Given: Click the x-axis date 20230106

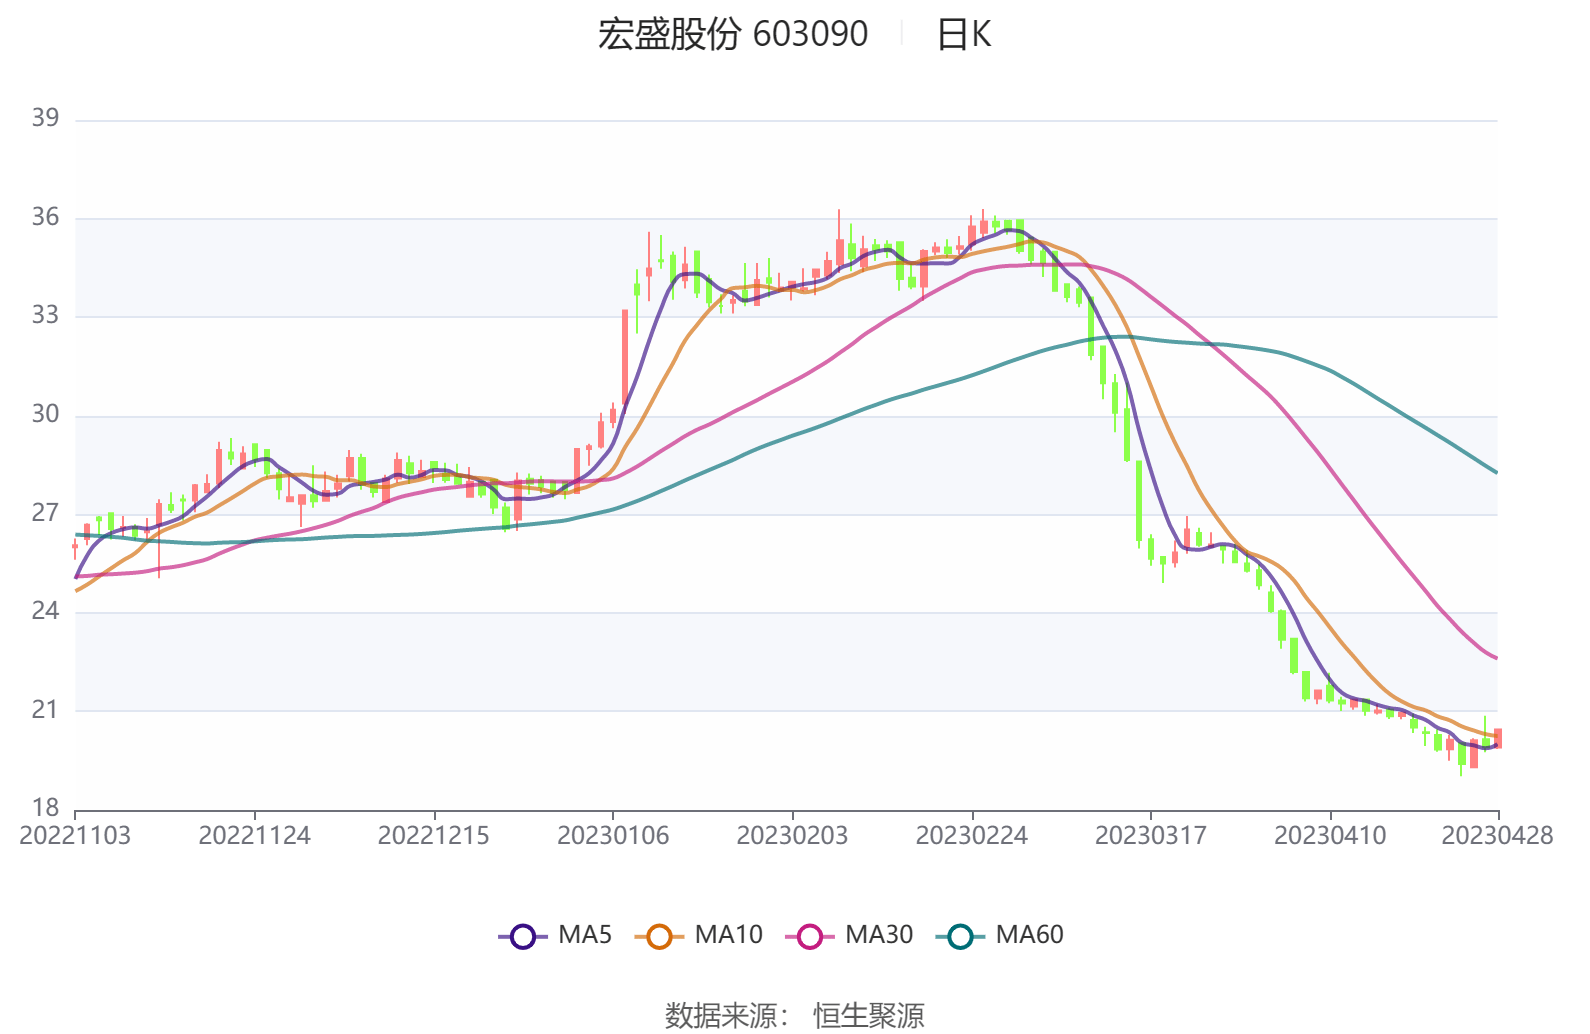Looking at the screenshot, I should [x=613, y=836].
